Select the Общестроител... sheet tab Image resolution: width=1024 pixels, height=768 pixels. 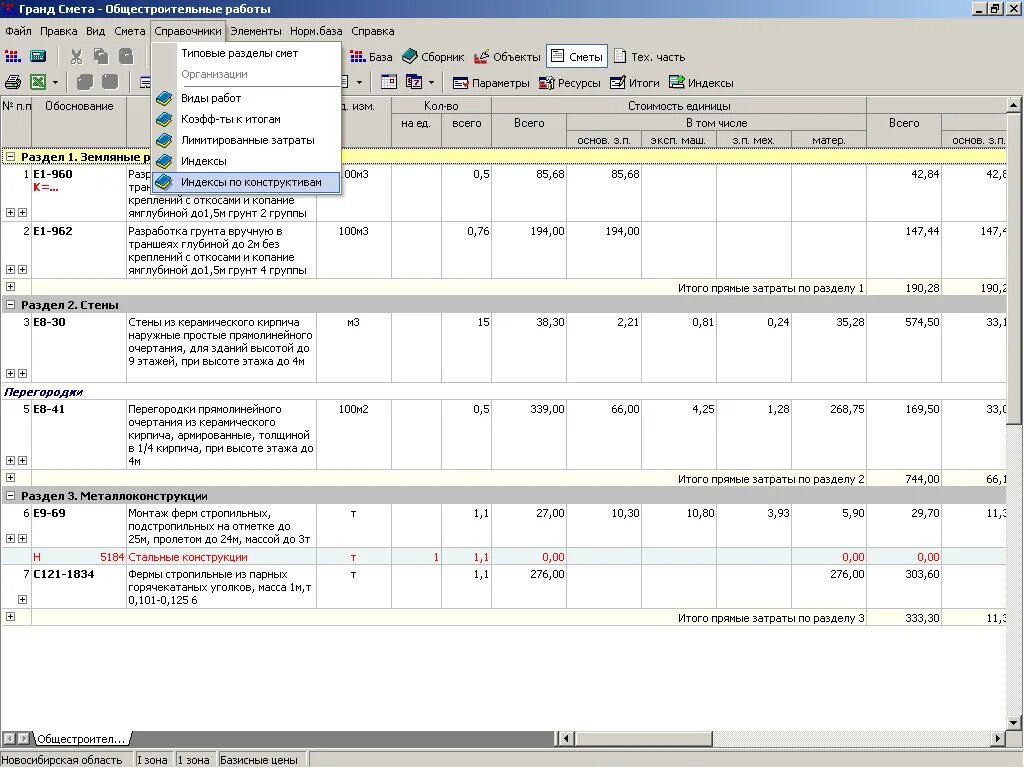click(x=80, y=739)
